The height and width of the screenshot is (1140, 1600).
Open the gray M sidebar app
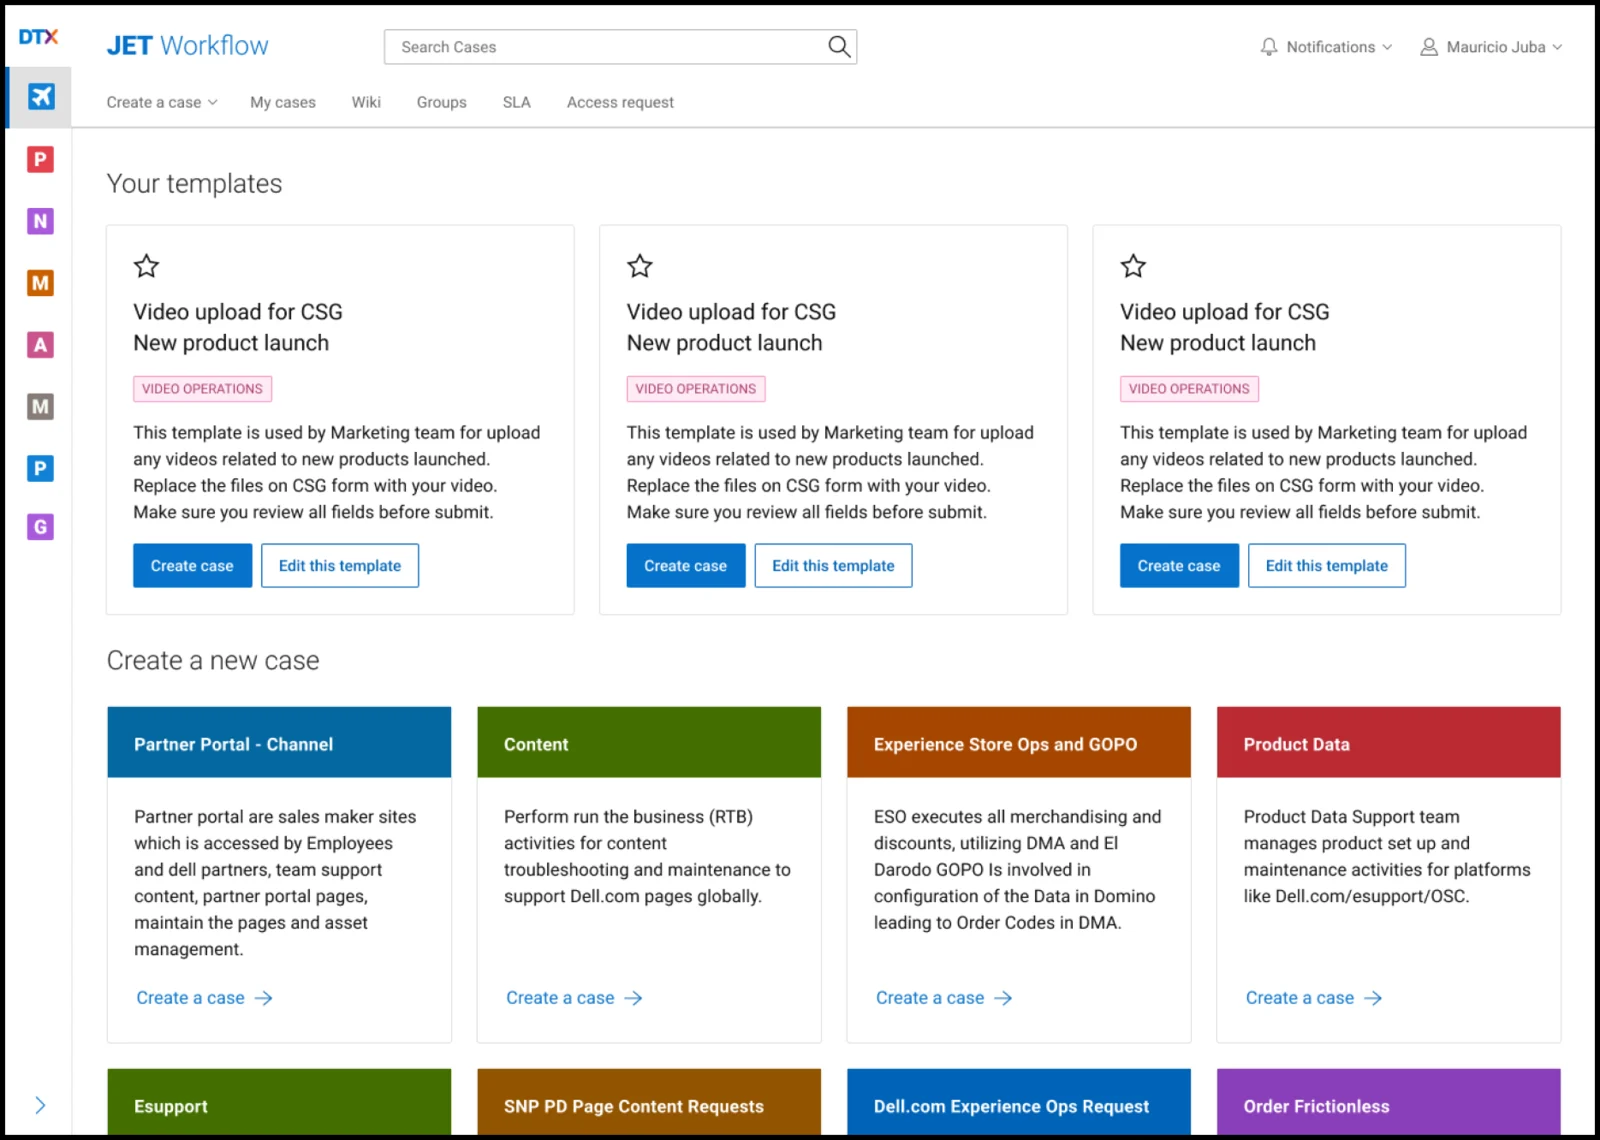click(40, 407)
